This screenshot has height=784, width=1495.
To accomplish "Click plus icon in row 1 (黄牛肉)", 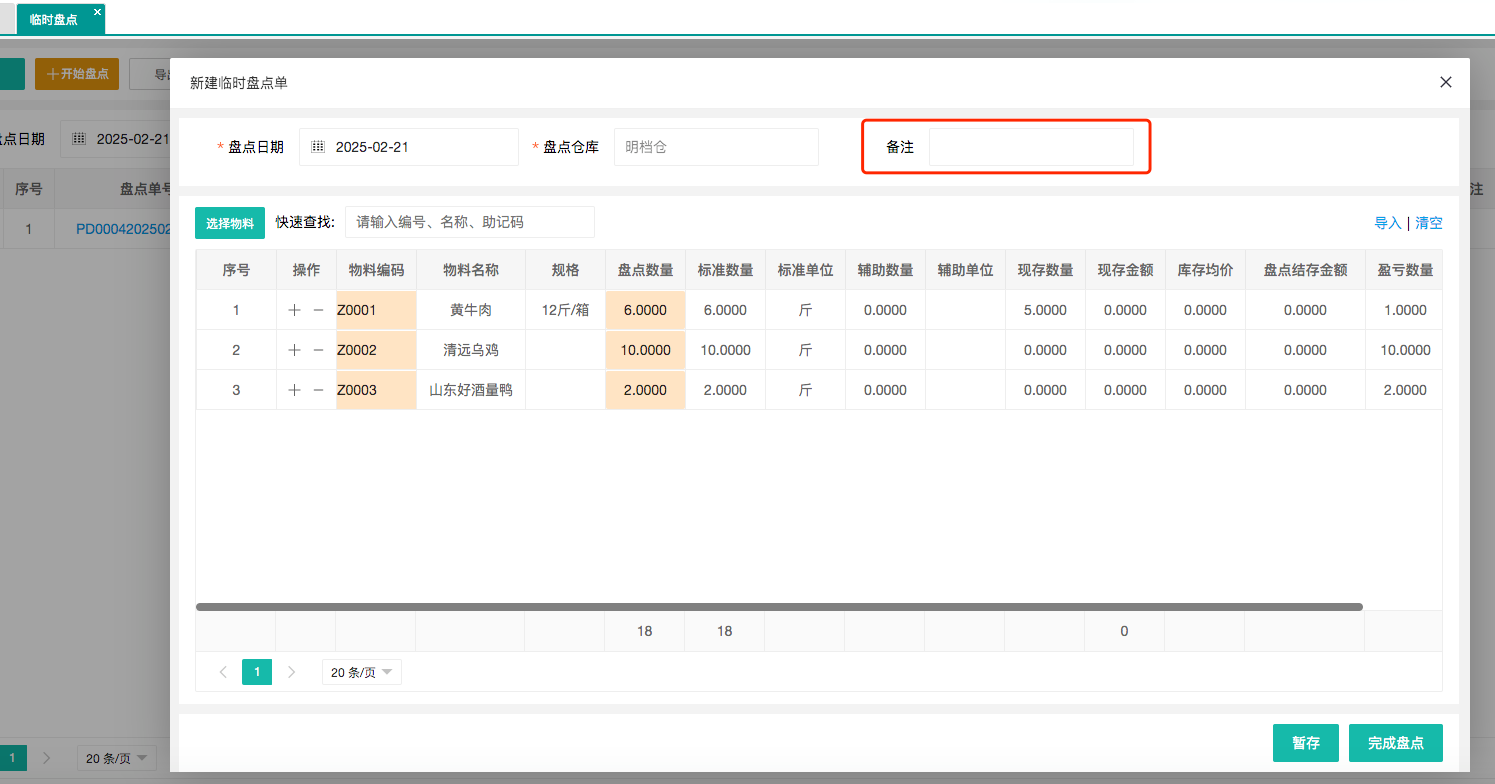I will (294, 310).
